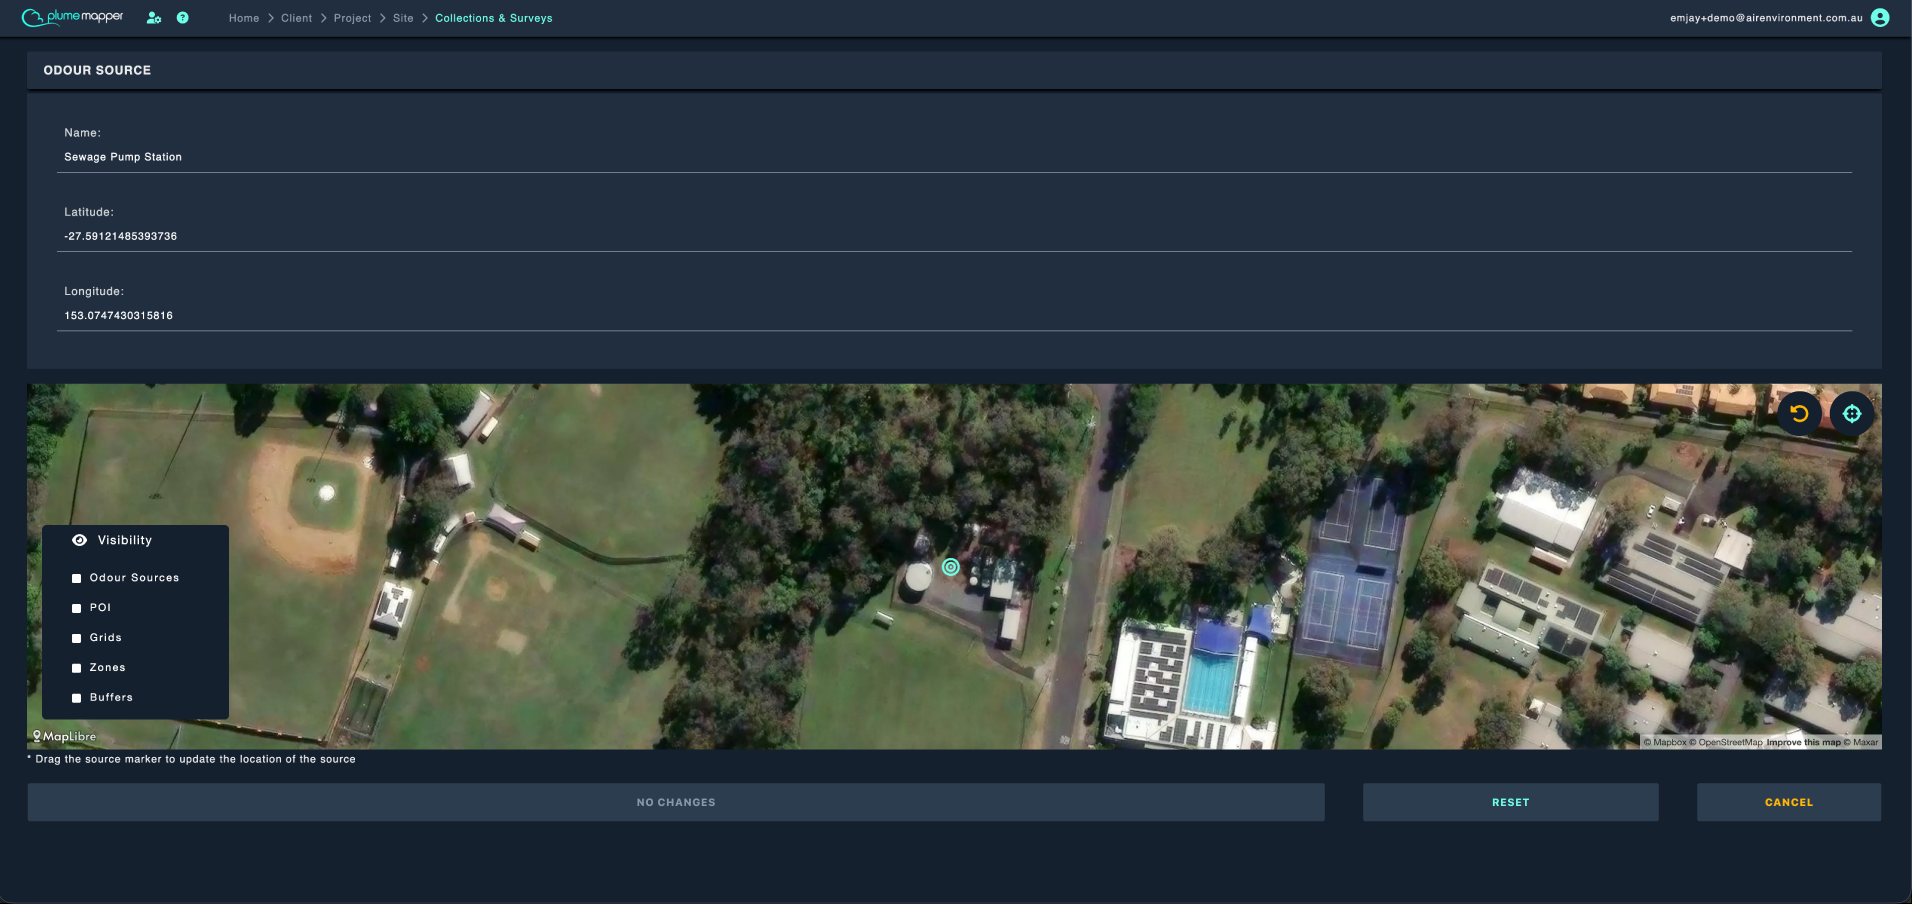Click the account email address text
Image resolution: width=1913 pixels, height=904 pixels.
click(1766, 18)
